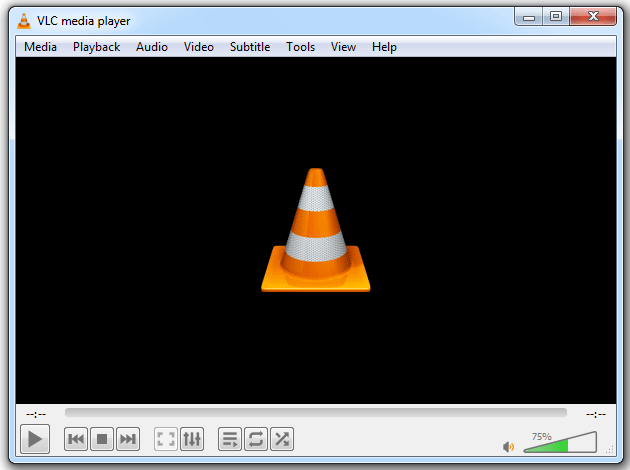Viewport: 630px width, 470px height.
Task: Stop playback with the Stop button
Action: [x=102, y=439]
